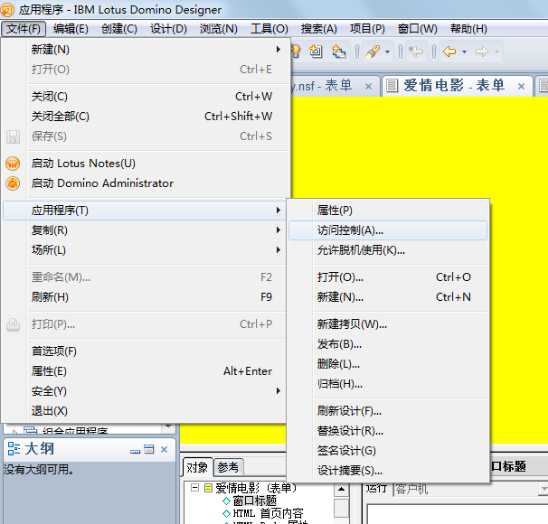Expand the 复制(R) submenu

pos(146,230)
